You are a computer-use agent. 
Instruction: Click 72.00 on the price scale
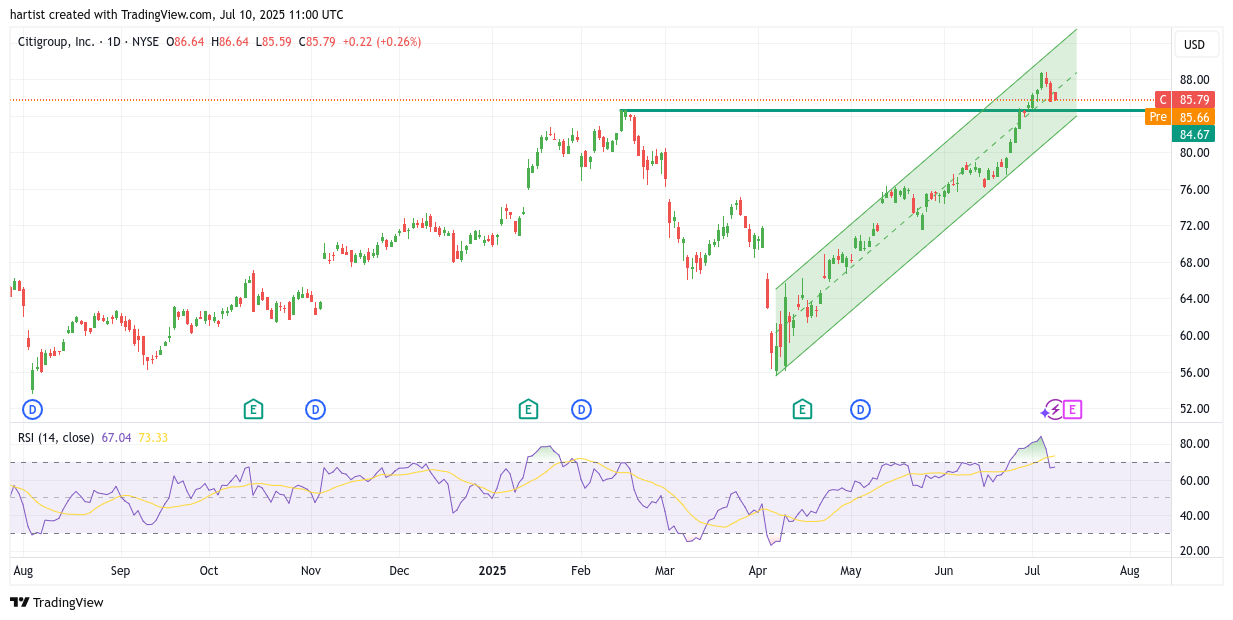[1194, 226]
